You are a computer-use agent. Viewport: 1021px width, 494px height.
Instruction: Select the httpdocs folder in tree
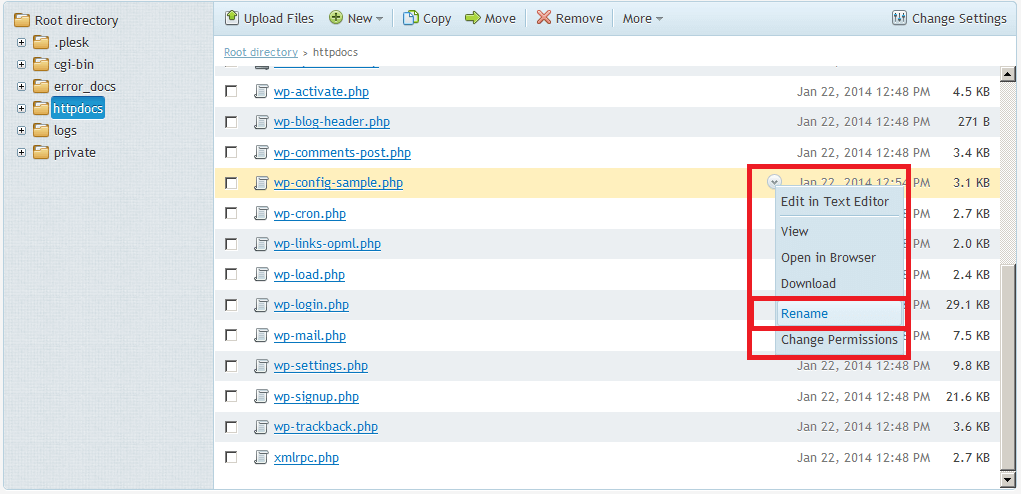(78, 109)
